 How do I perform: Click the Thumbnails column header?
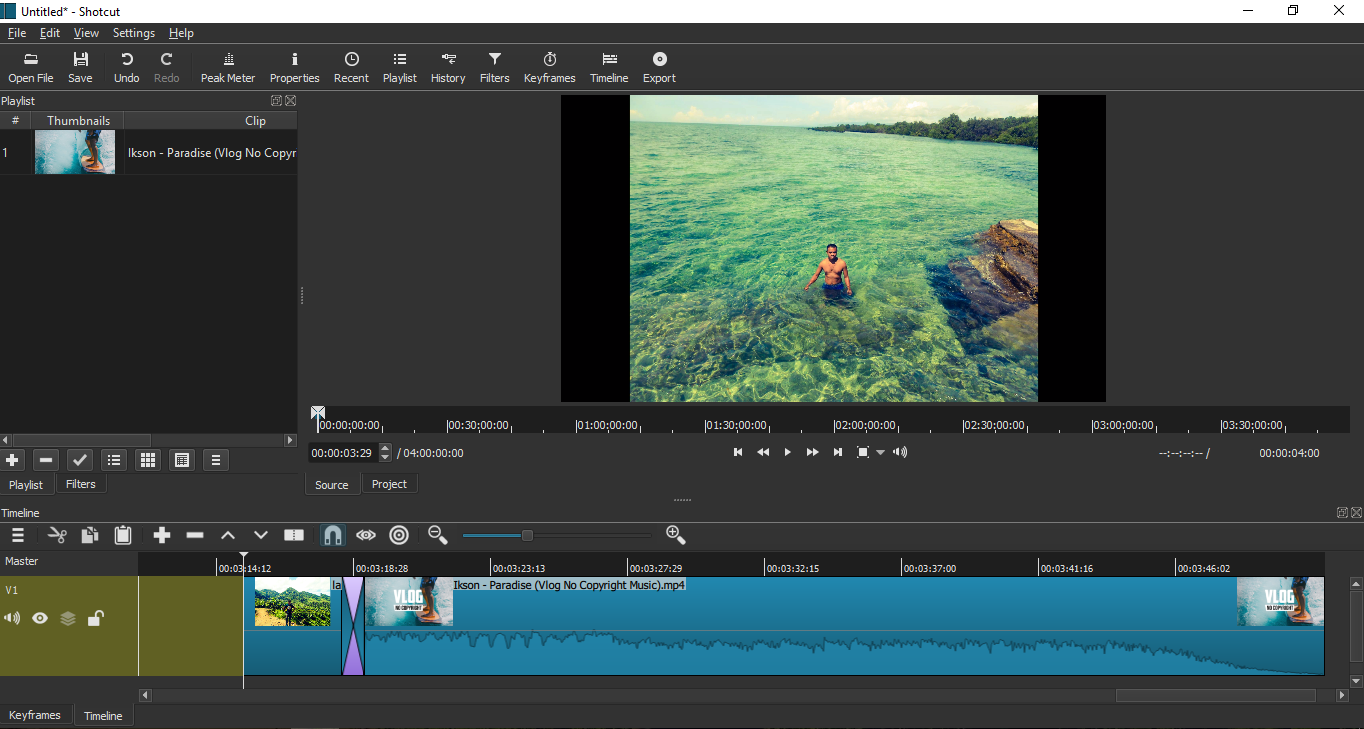pos(79,121)
